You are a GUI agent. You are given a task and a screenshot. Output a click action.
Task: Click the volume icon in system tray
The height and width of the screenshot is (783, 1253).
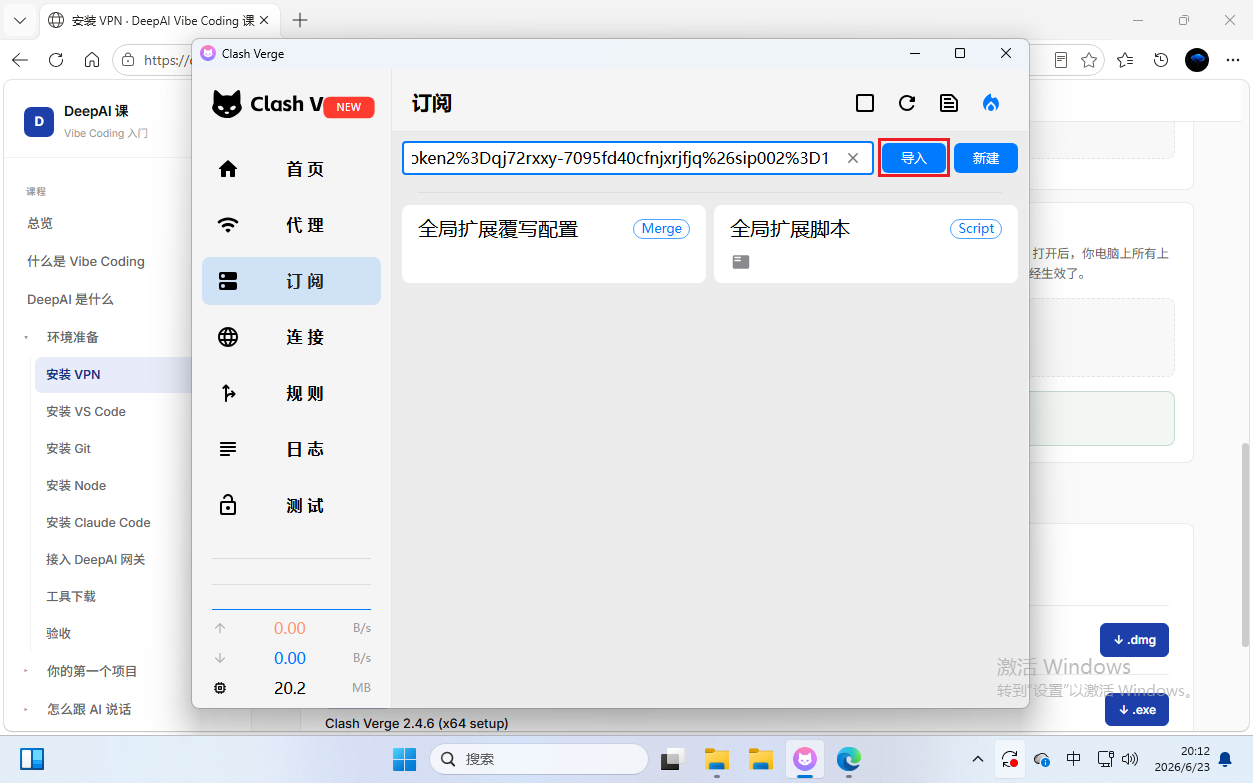click(1131, 759)
